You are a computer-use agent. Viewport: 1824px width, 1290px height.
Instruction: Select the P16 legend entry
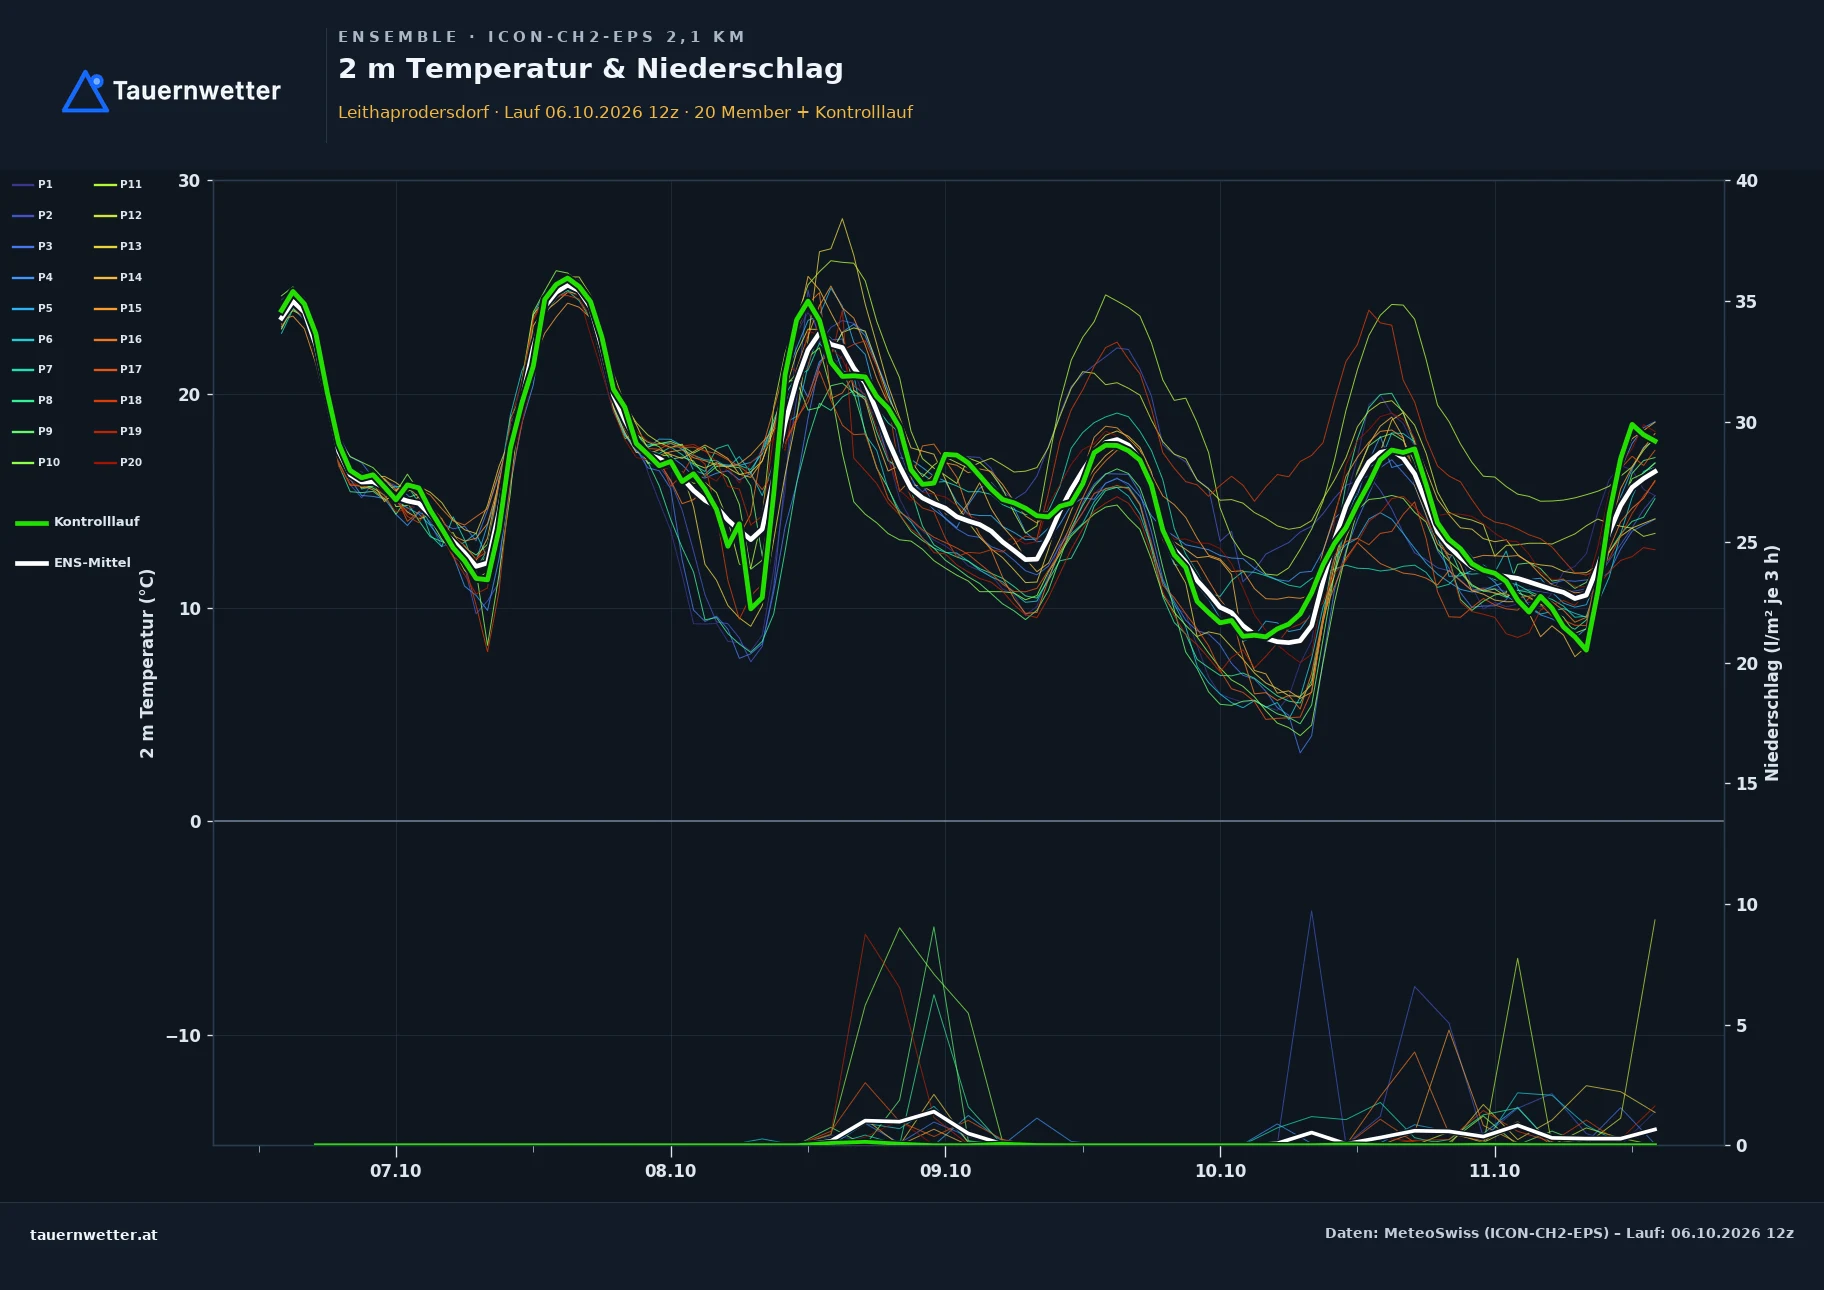pos(118,339)
